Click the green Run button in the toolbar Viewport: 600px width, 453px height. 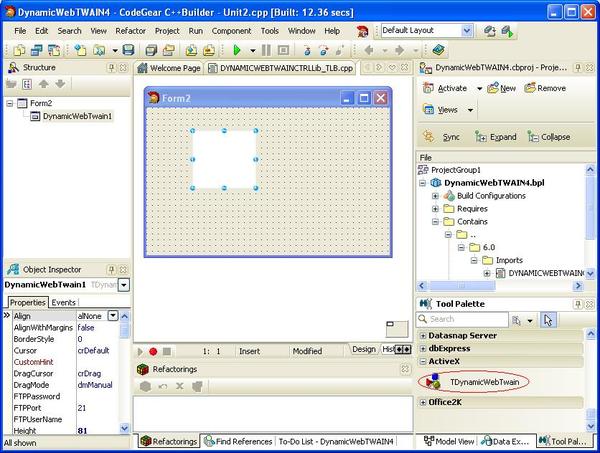pyautogui.click(x=238, y=50)
